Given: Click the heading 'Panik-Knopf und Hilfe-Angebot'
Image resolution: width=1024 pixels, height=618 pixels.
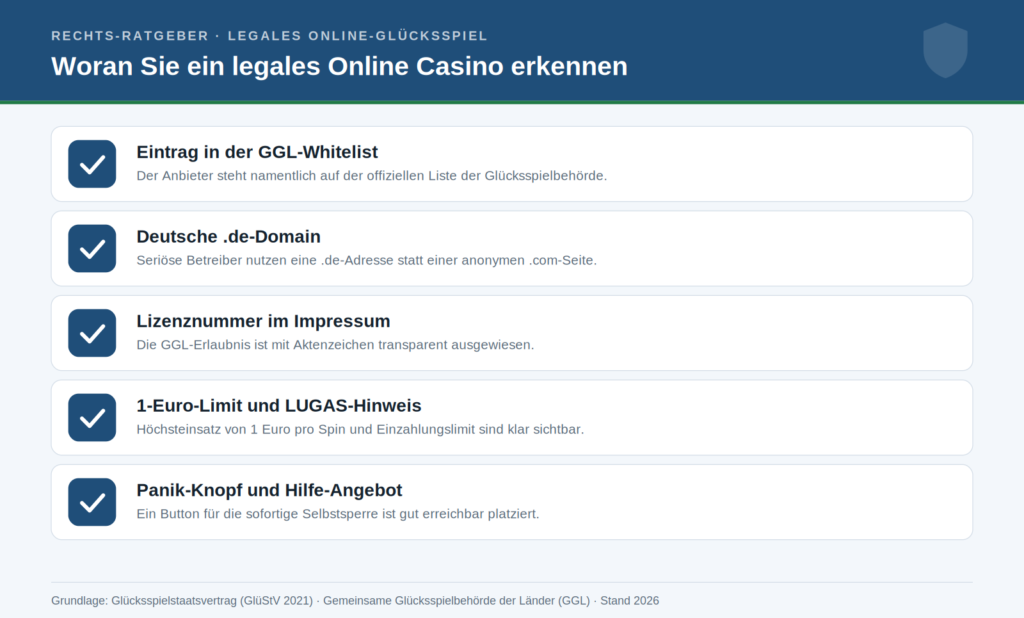Looking at the screenshot, I should pyautogui.click(x=269, y=490).
